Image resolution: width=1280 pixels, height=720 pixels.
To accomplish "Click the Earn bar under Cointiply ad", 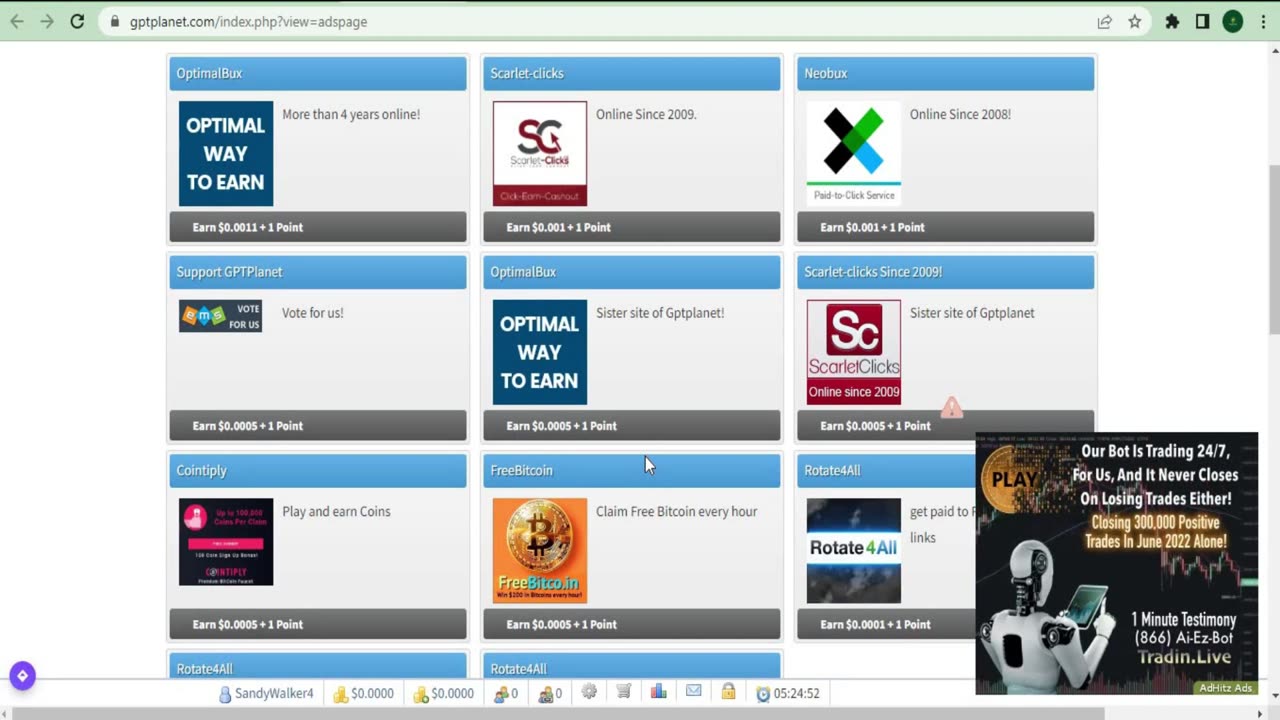I will (x=318, y=624).
